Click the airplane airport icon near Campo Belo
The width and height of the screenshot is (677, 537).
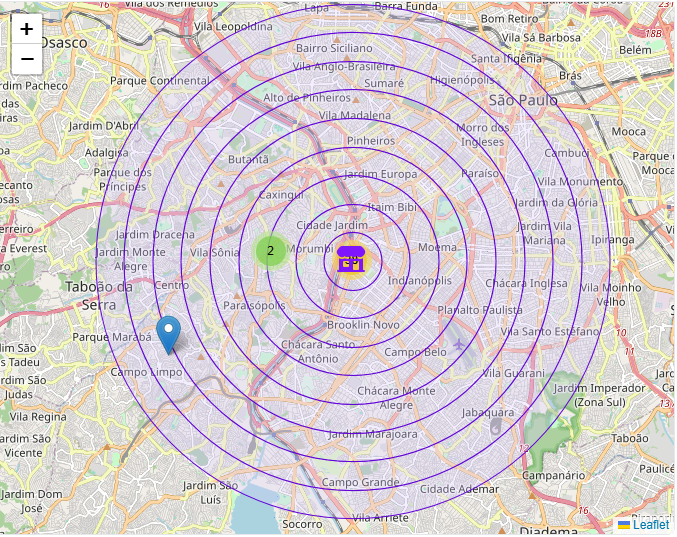459,345
